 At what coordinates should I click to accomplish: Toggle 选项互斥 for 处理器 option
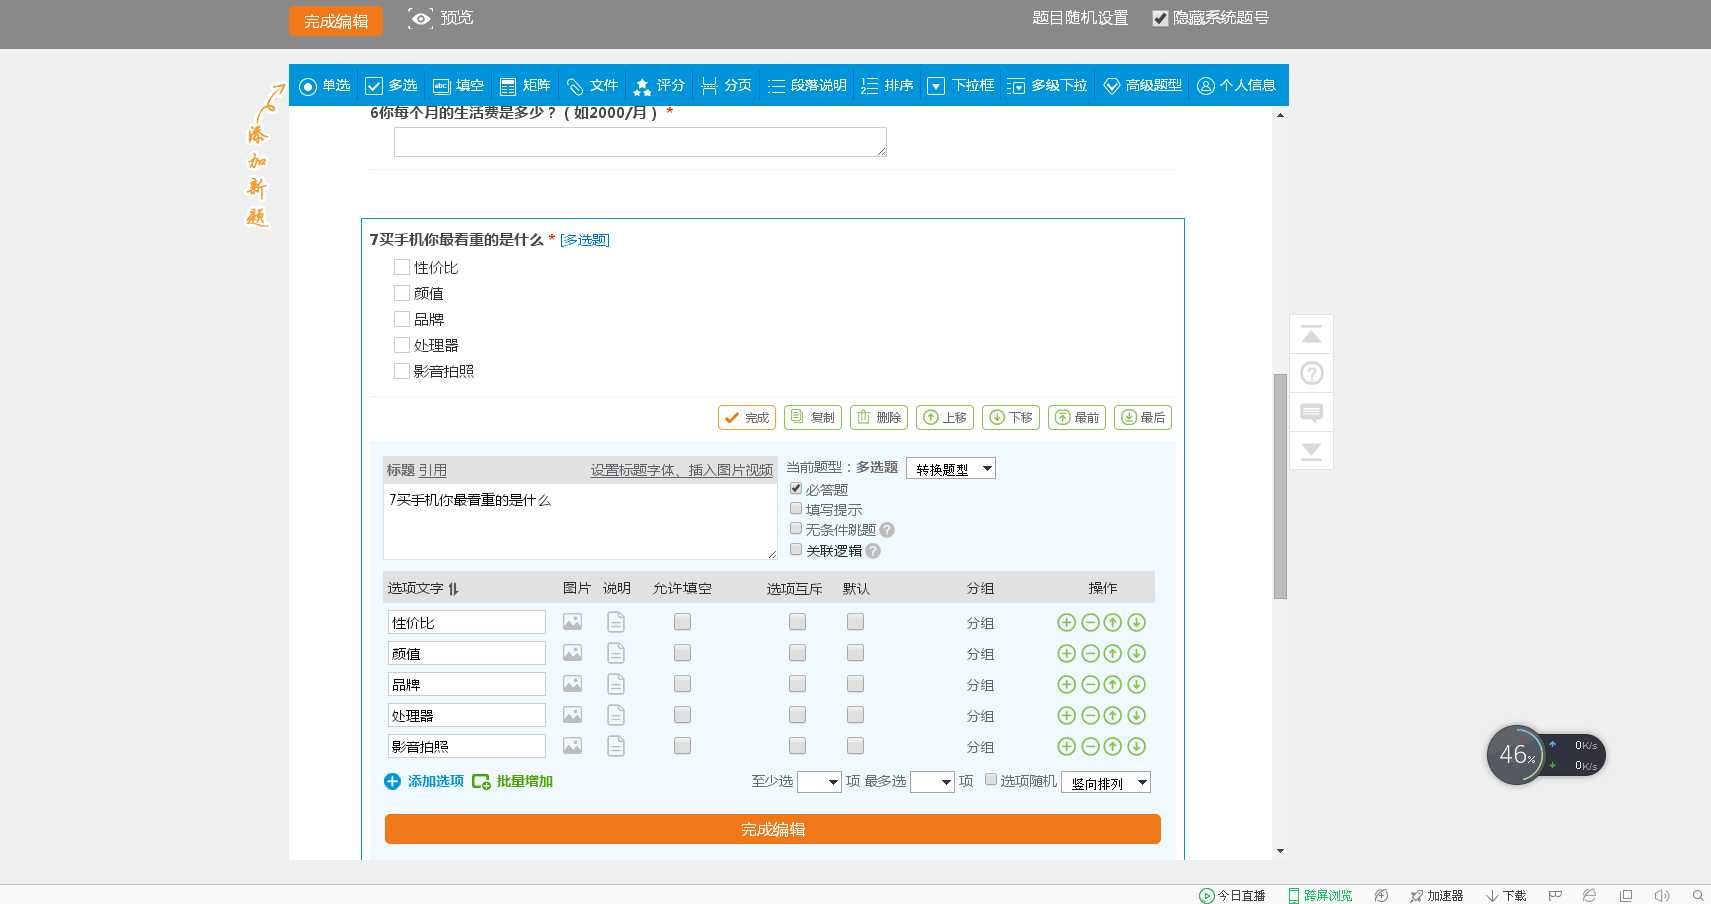point(797,715)
